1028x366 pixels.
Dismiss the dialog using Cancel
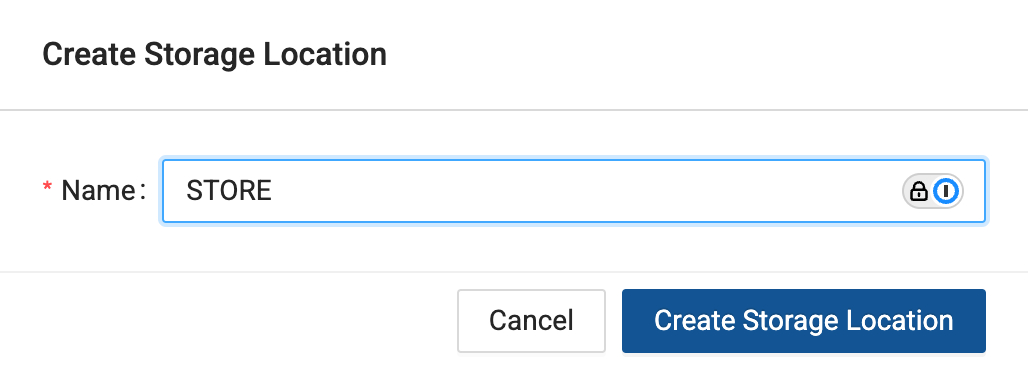coord(531,321)
